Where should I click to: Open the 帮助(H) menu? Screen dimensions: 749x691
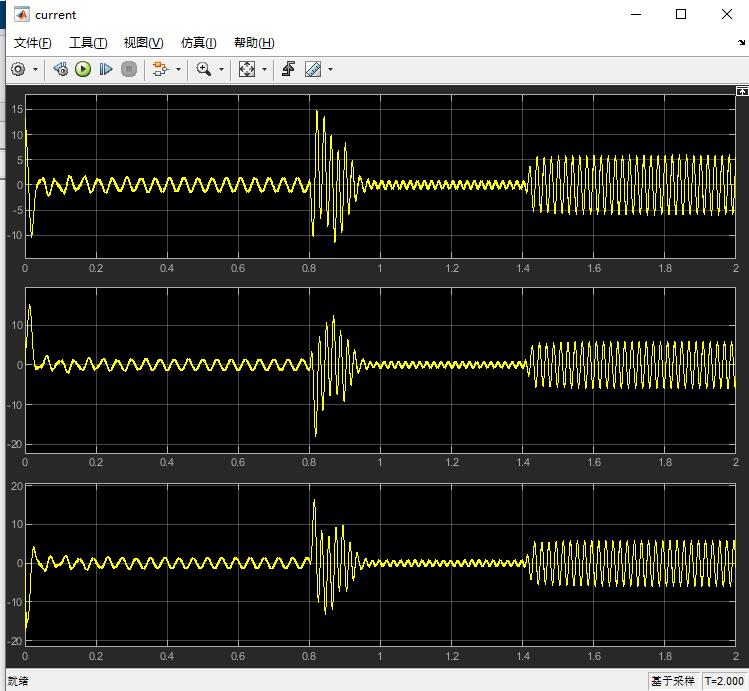[x=254, y=43]
